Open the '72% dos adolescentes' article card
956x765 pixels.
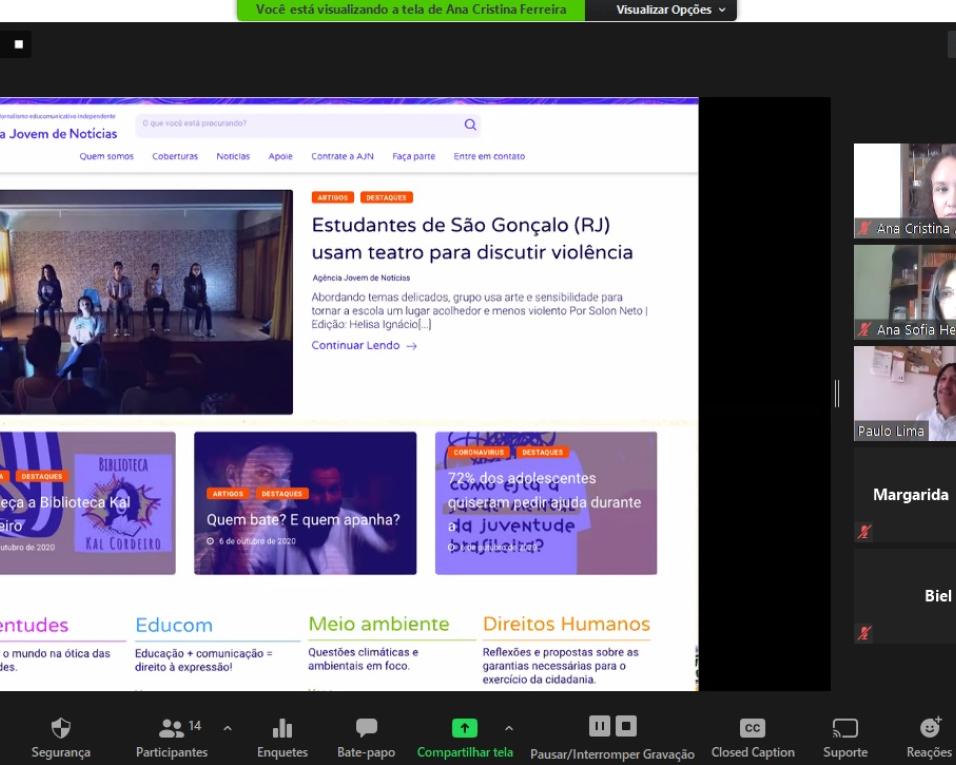[546, 503]
